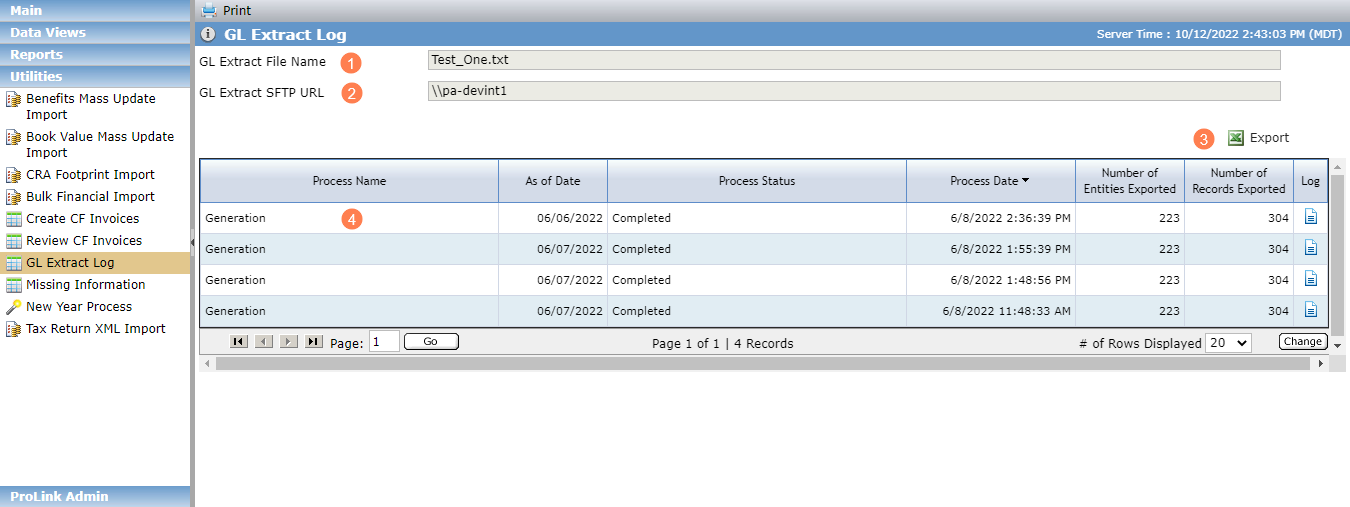Open New Year Process utility
Viewport: 1350px width, 507px height.
tap(79, 307)
